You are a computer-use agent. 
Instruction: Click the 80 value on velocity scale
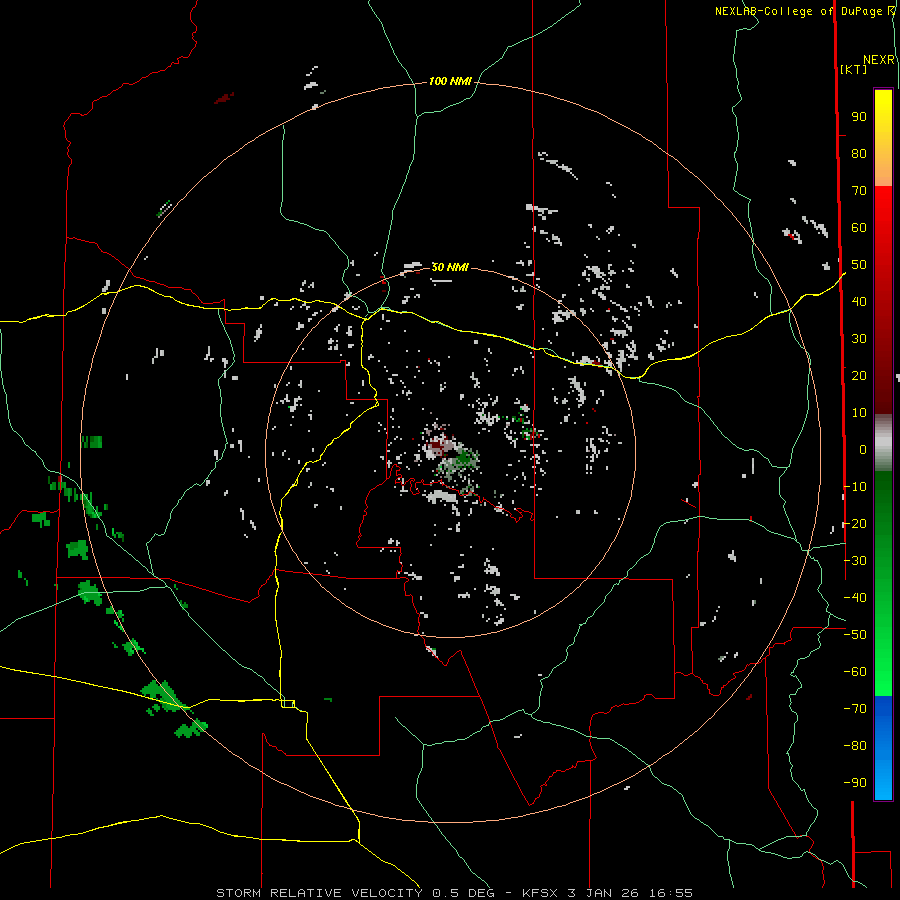pos(859,154)
